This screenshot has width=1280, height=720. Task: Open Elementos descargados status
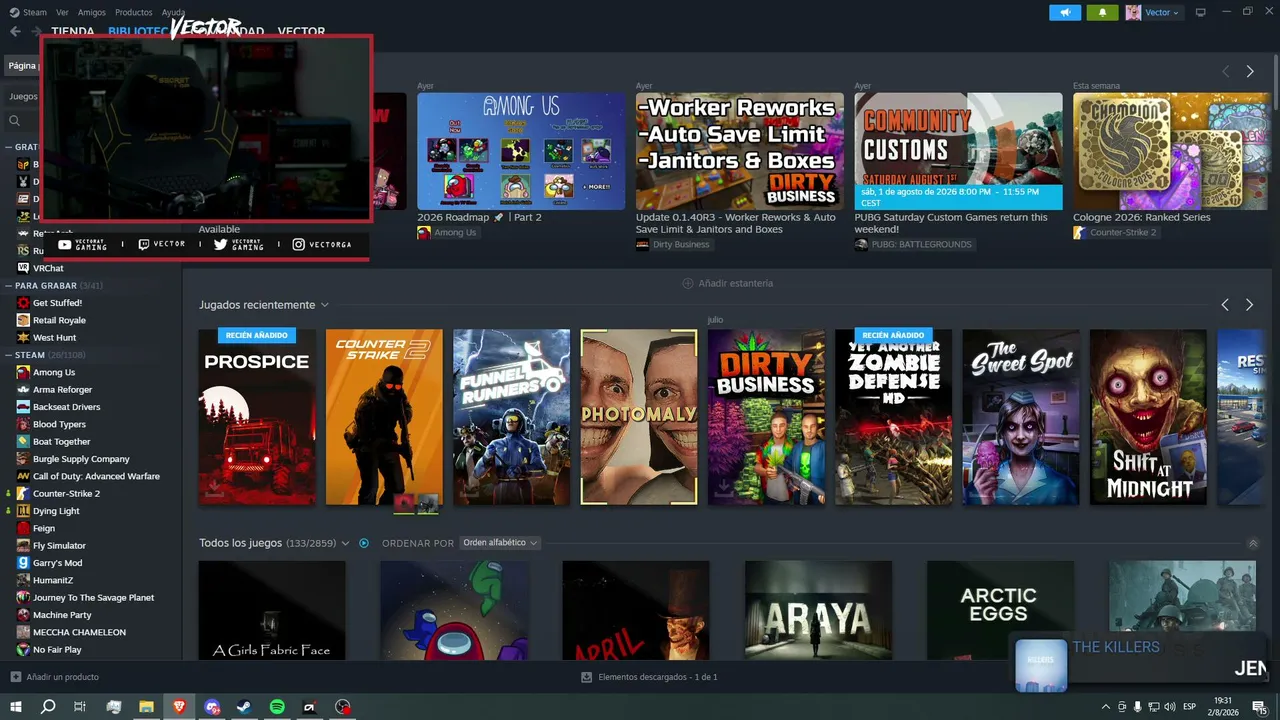[650, 677]
